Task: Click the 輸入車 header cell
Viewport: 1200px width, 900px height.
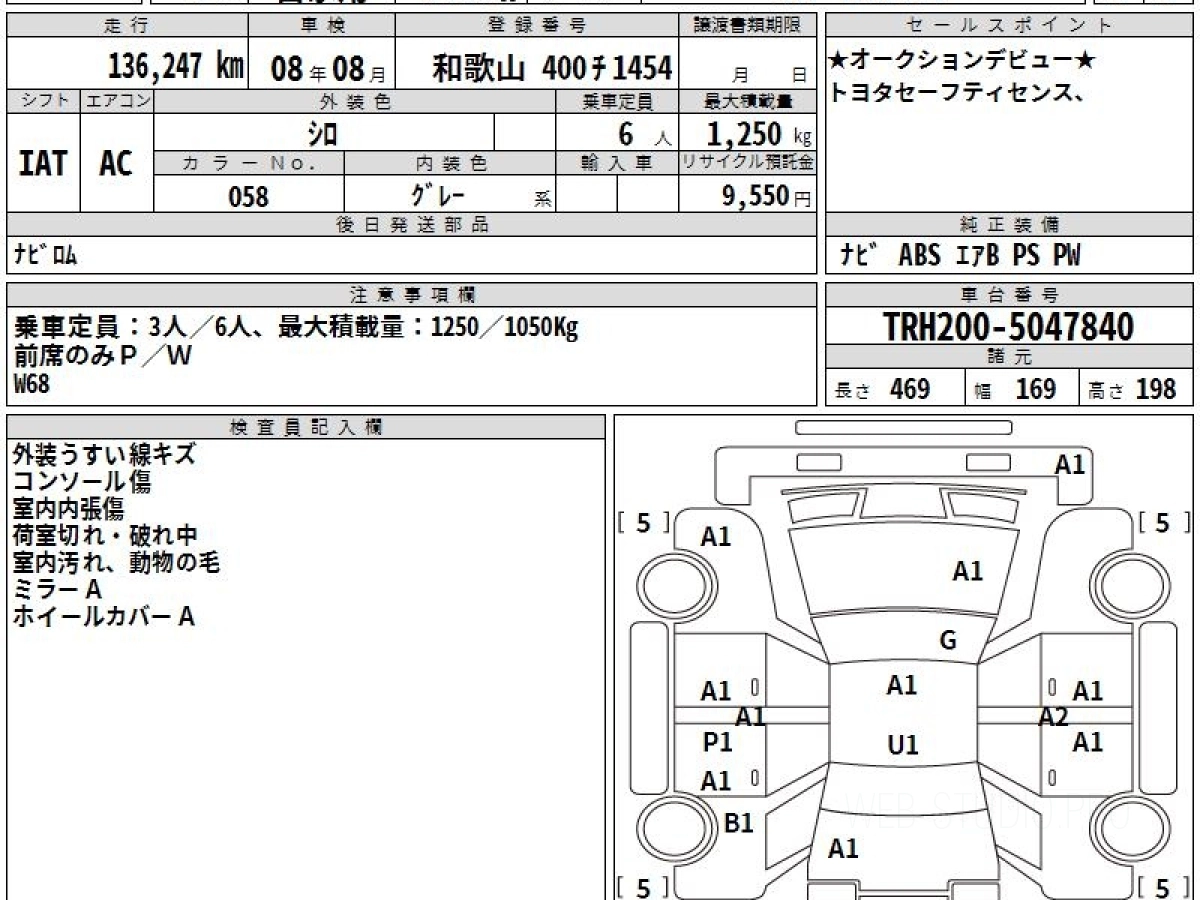Action: pos(617,163)
